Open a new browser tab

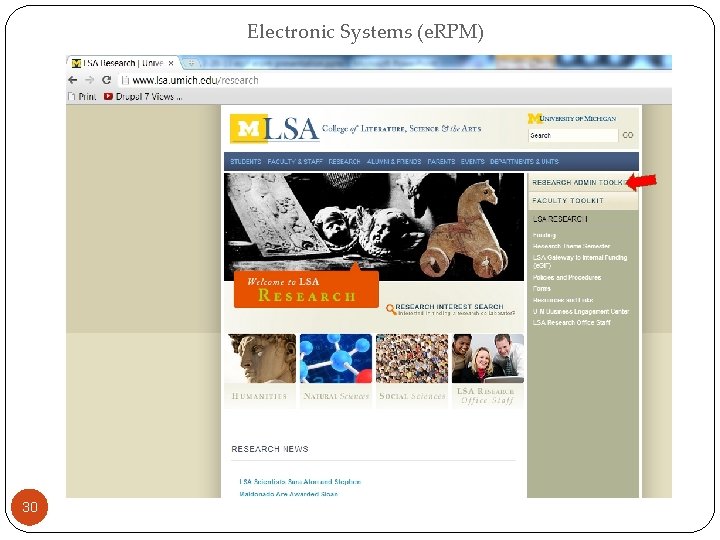tap(191, 63)
